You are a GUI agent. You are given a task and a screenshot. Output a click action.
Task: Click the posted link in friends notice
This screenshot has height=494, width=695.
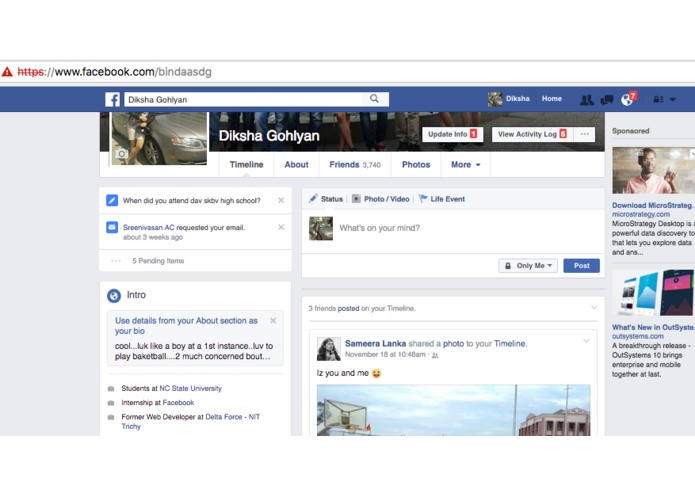click(348, 308)
